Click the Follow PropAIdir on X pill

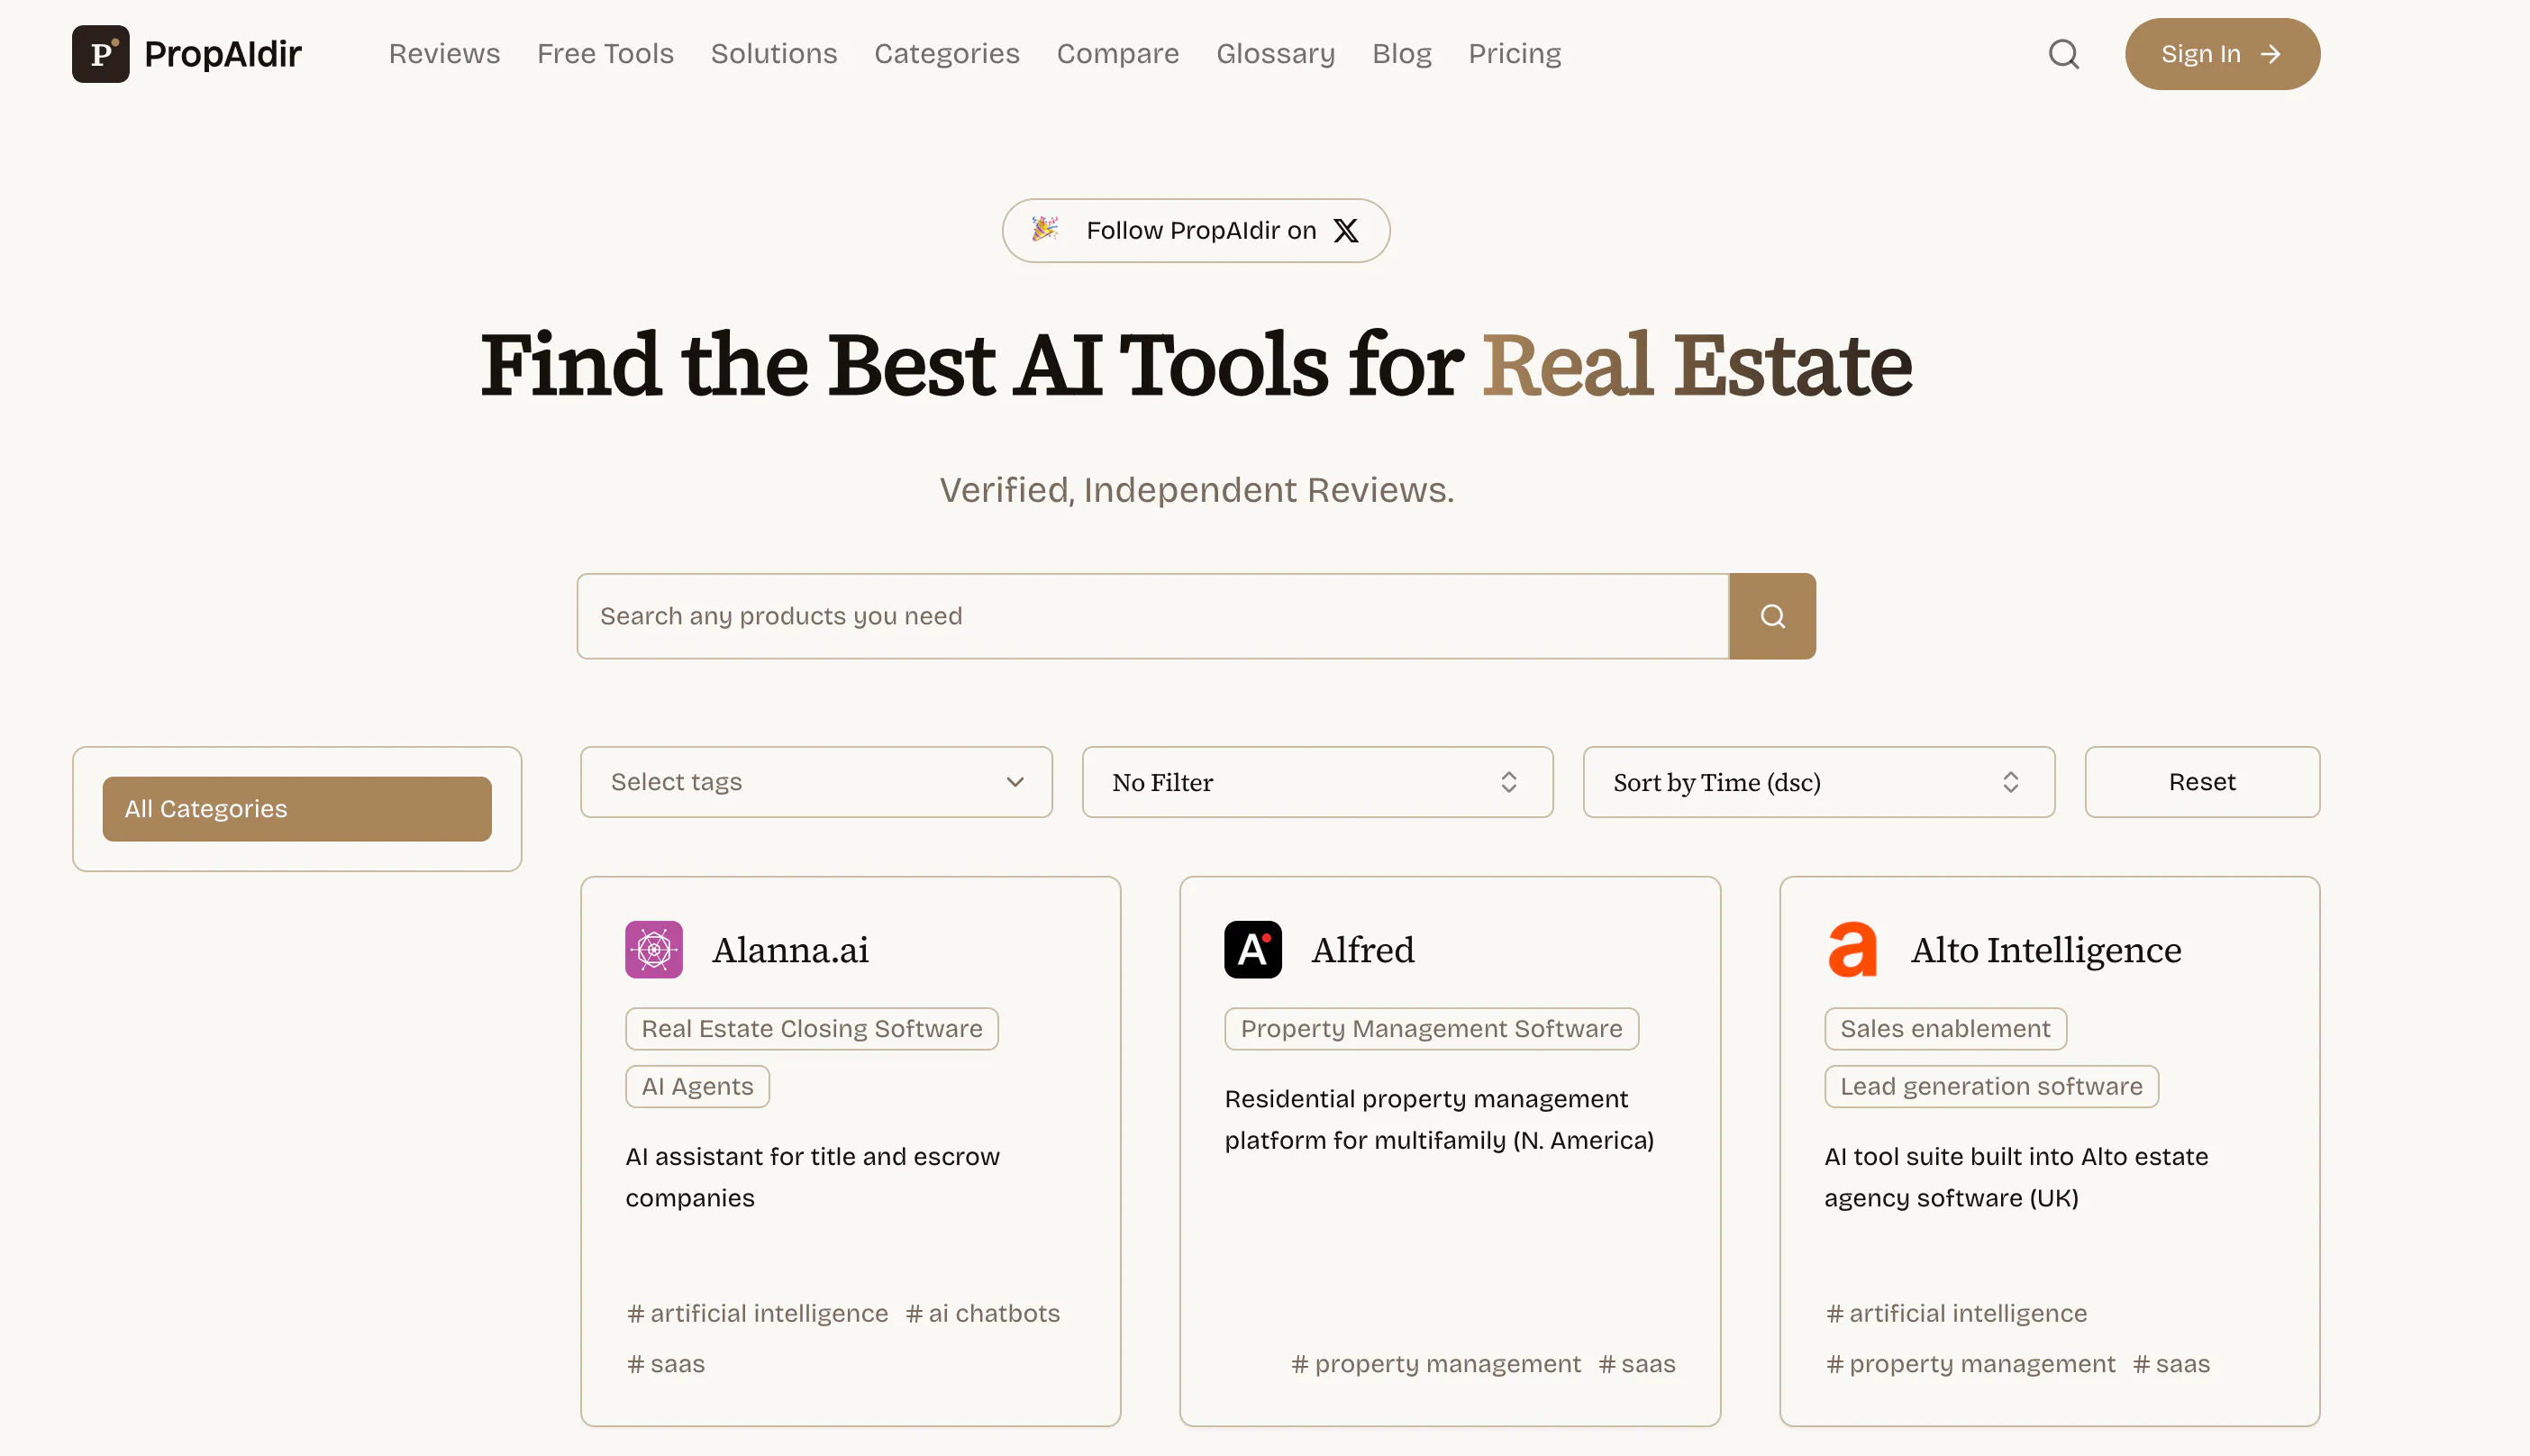pos(1196,231)
